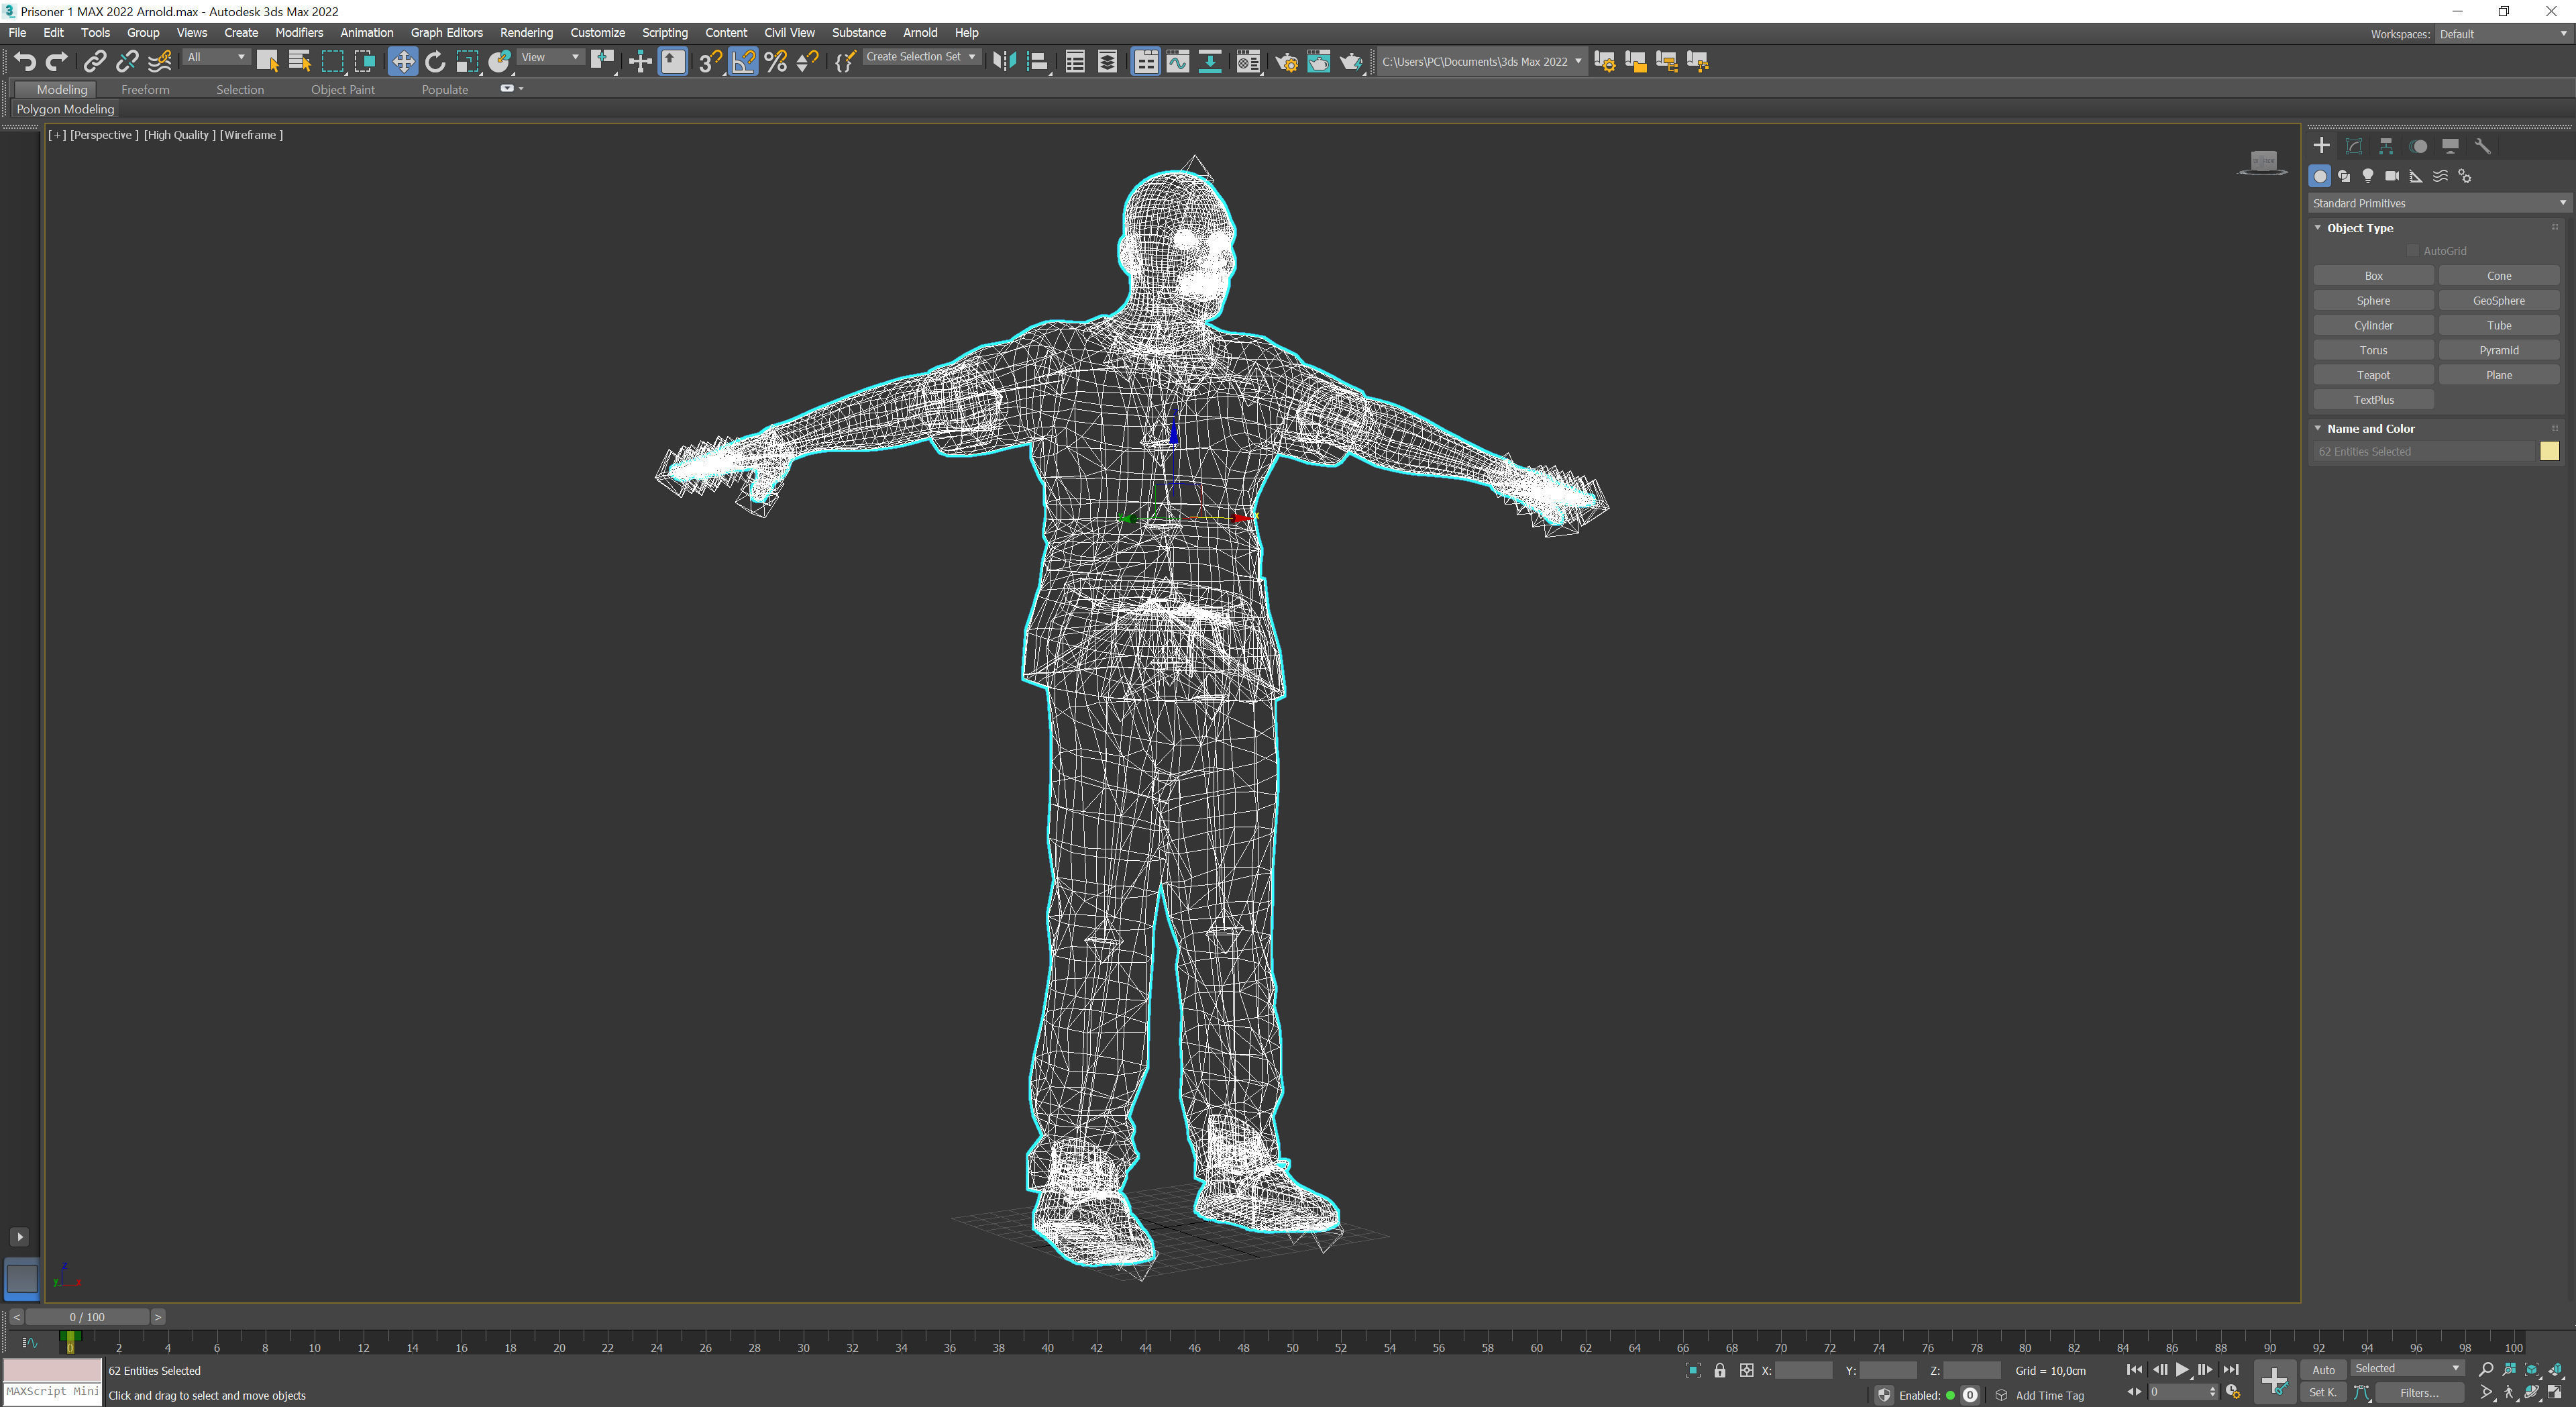Screen dimensions: 2576x1407
Task: Activate the Select and Move tool
Action: click(402, 62)
